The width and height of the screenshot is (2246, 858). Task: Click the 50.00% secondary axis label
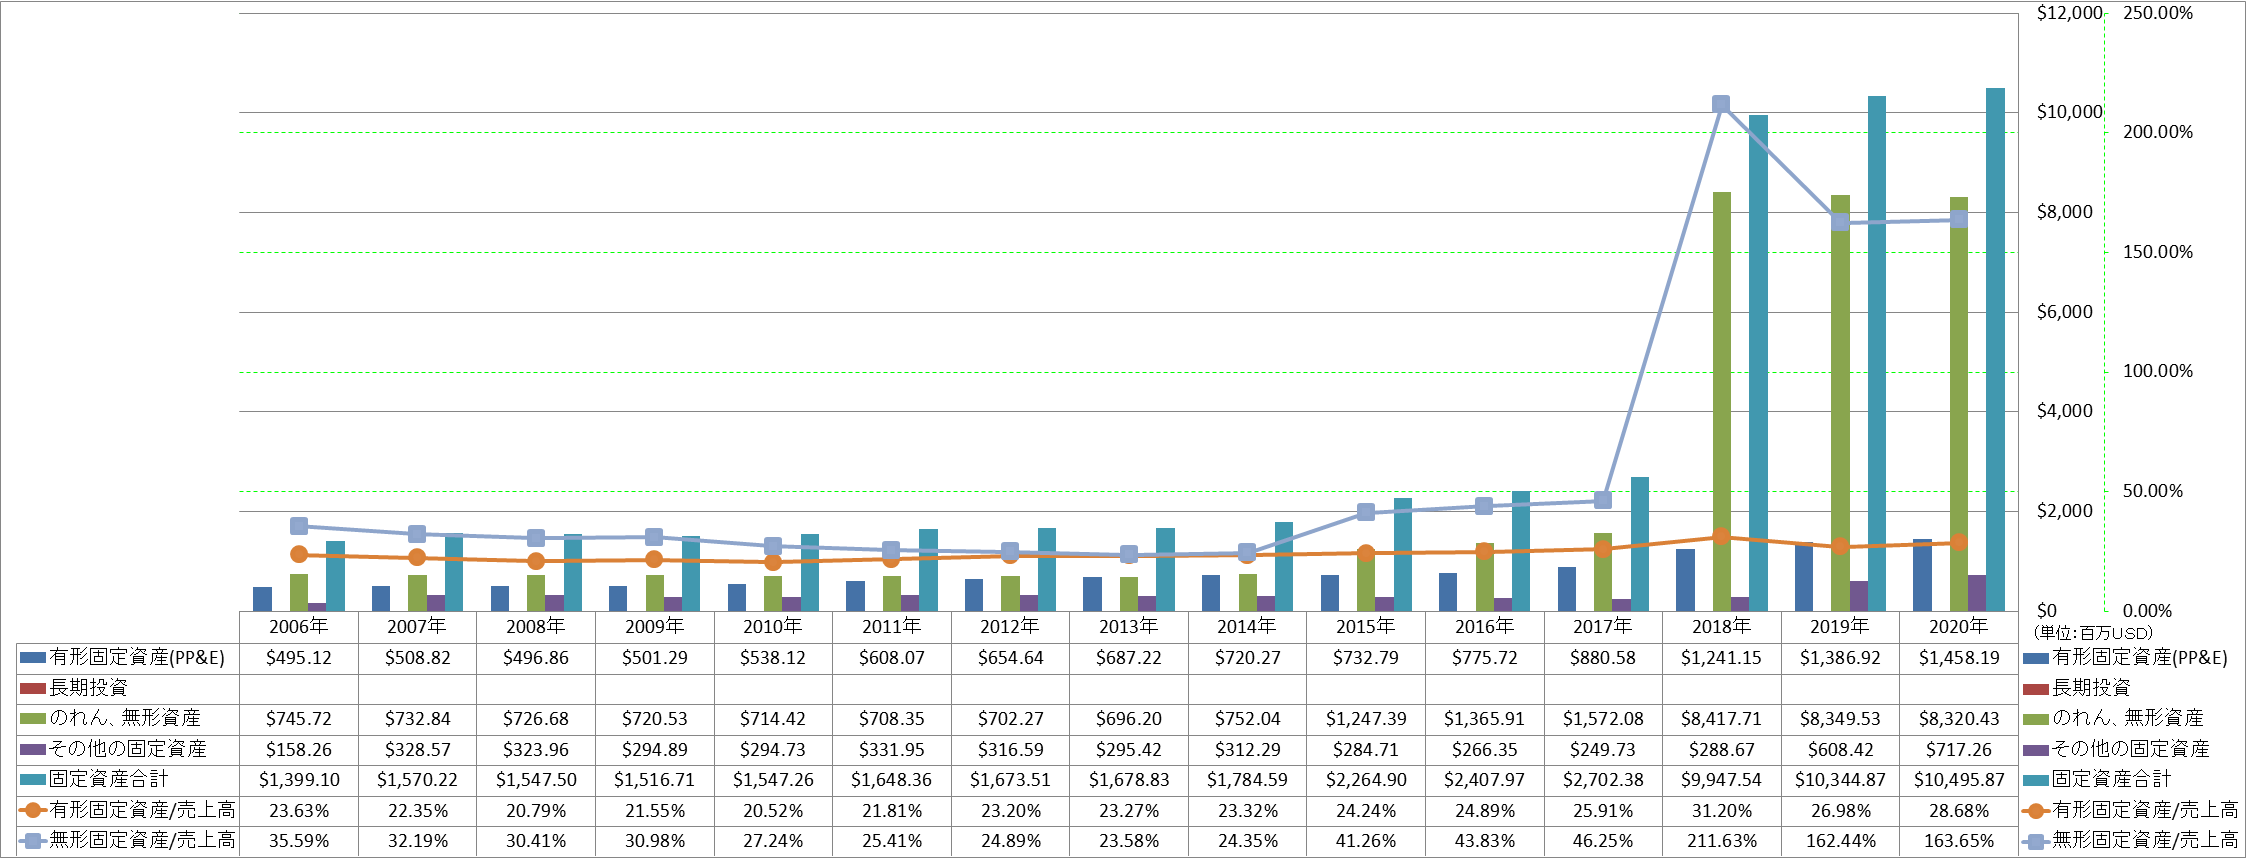tap(2152, 491)
